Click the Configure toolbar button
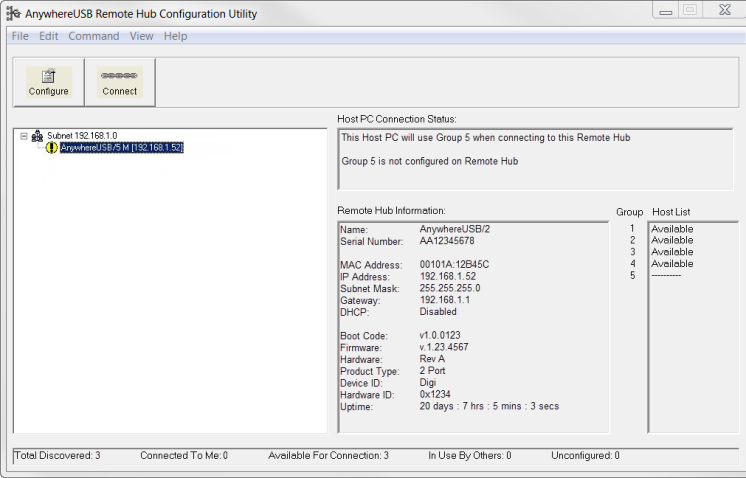Image resolution: width=746 pixels, height=478 pixels. tap(49, 82)
